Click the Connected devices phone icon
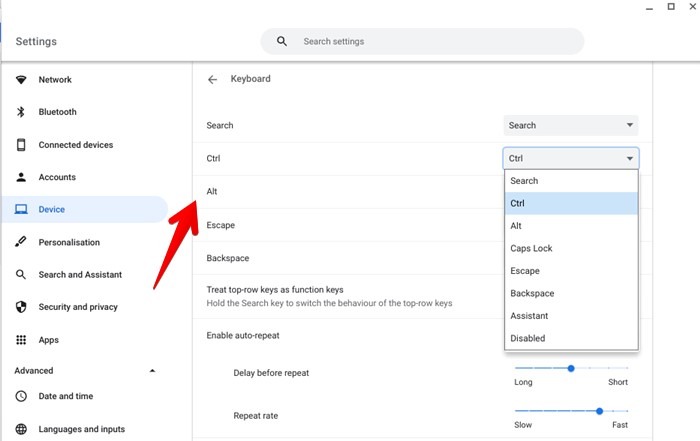The image size is (700, 441). 21,145
